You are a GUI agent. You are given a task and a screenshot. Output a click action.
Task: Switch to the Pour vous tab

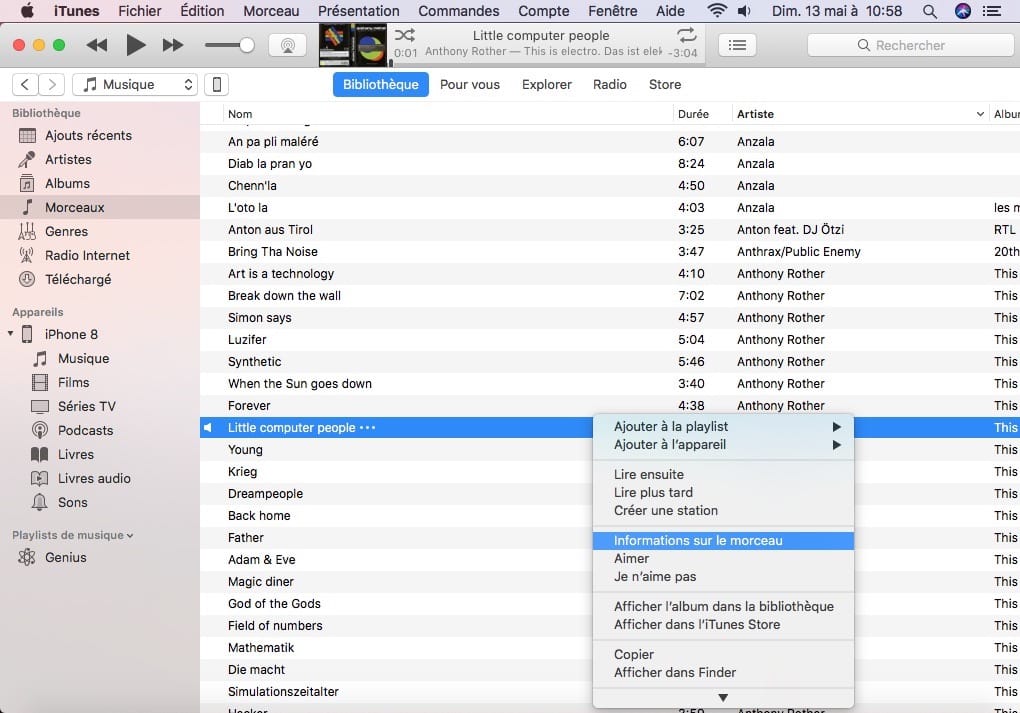(470, 85)
